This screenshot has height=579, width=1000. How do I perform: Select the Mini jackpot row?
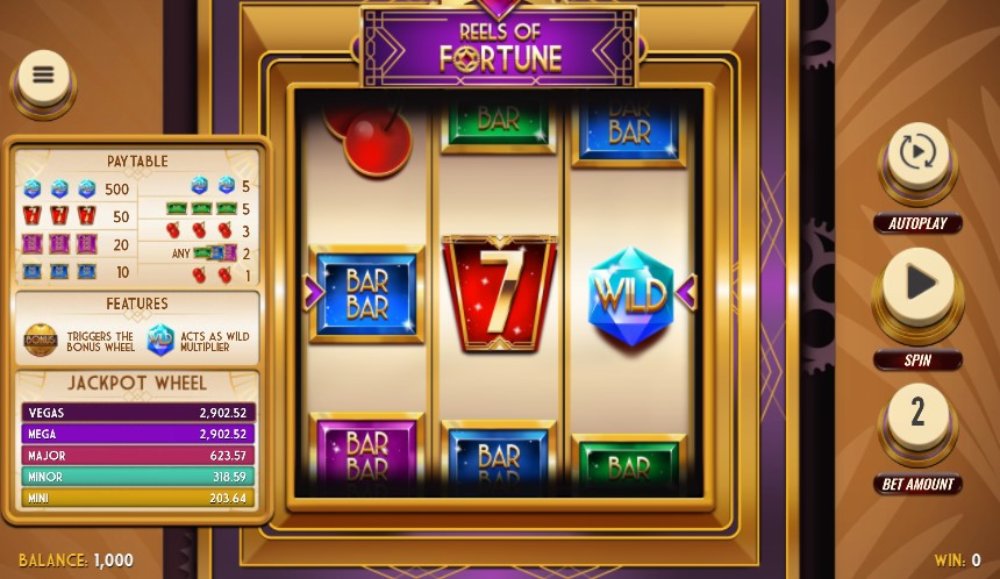pyautogui.click(x=138, y=497)
